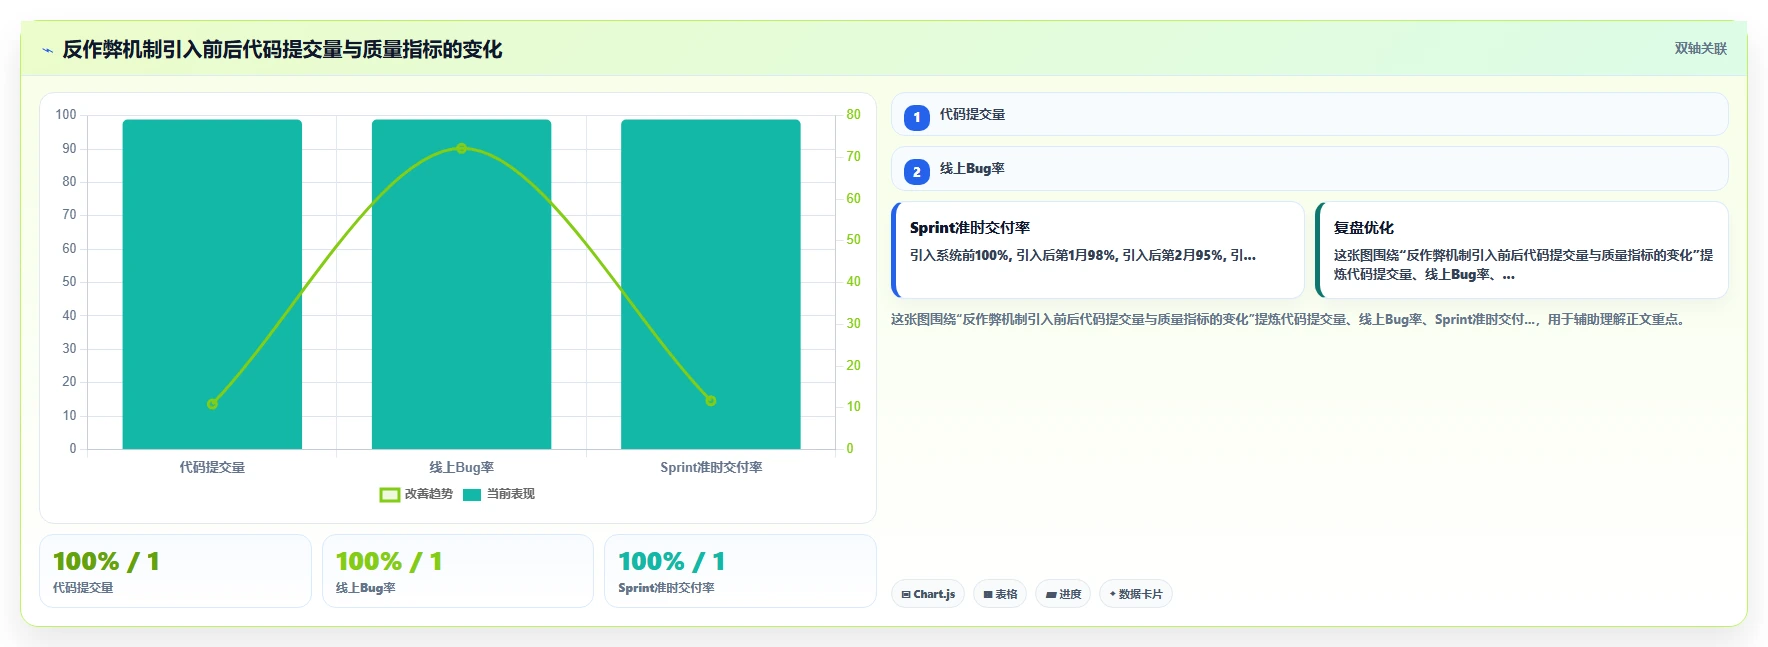The height and width of the screenshot is (647, 1768).
Task: Click the icon in the Chart.js chip
Action: click(x=906, y=594)
